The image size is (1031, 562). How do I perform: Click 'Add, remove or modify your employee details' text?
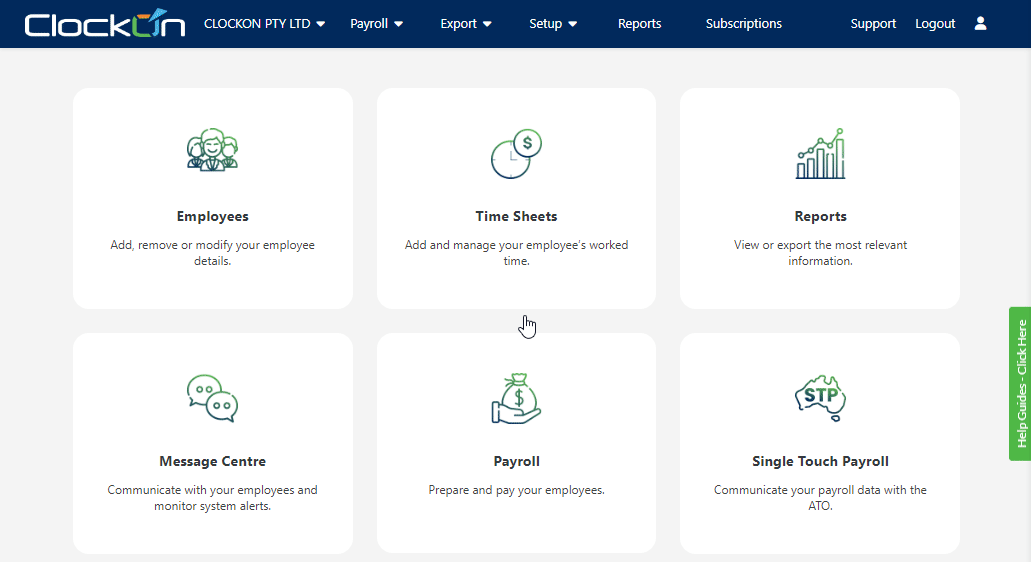[212, 253]
